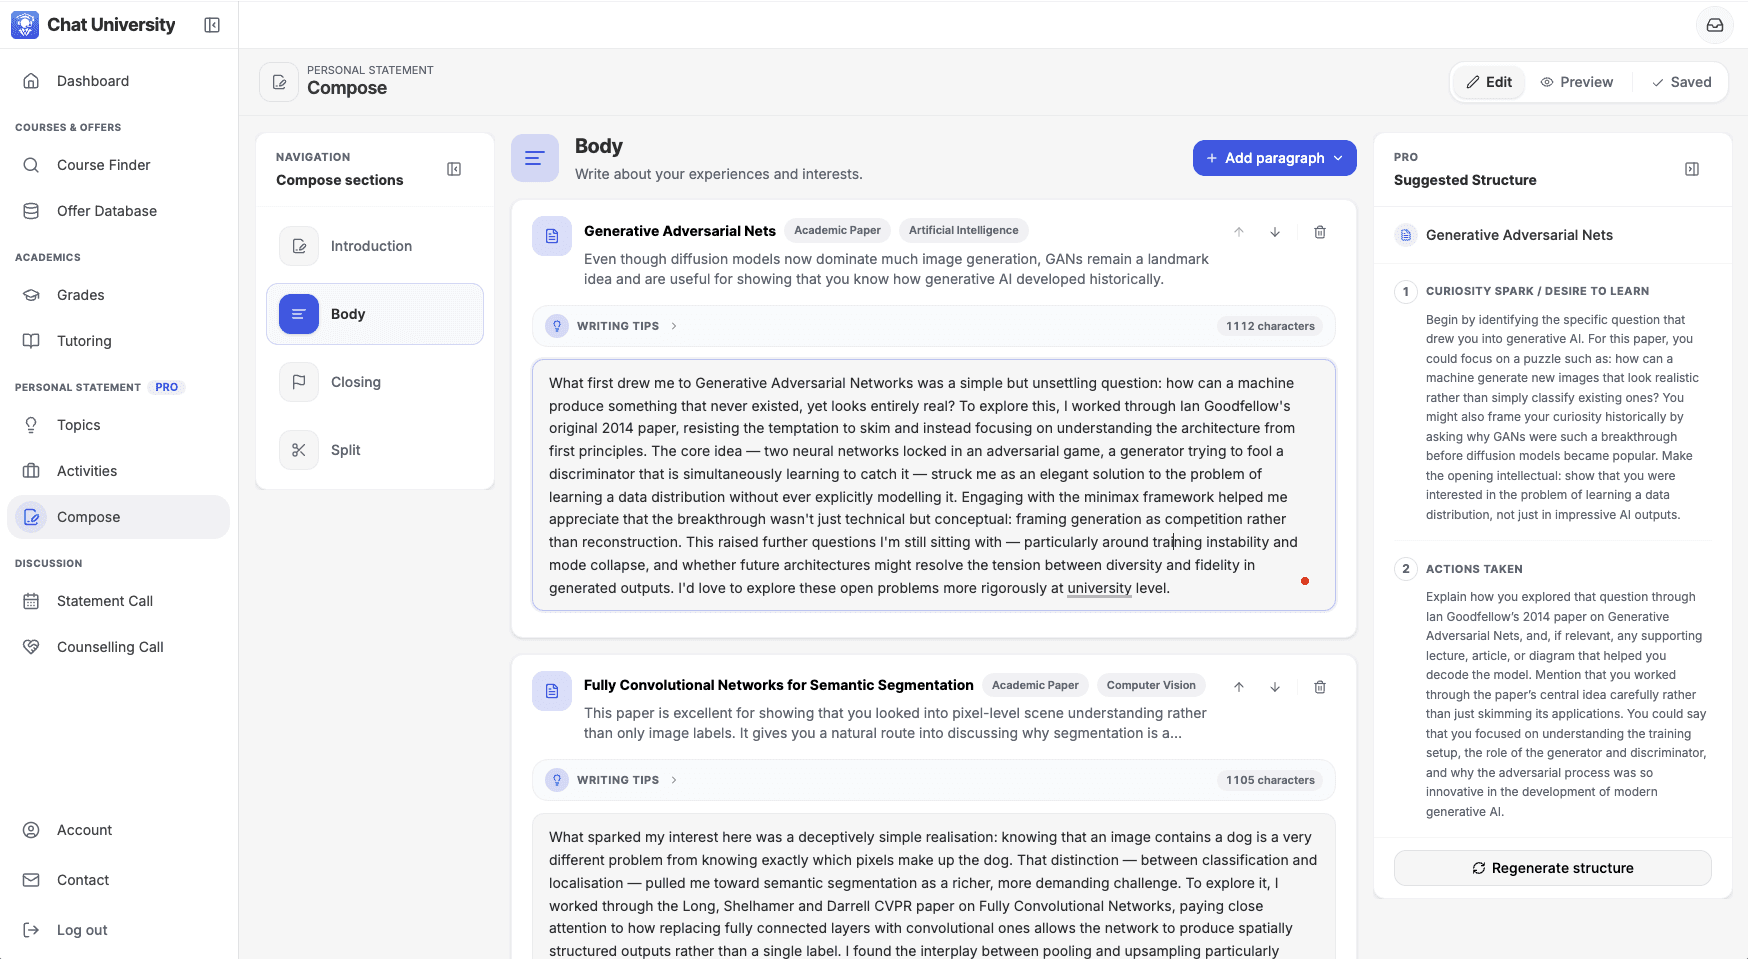Open the Split section

click(375, 450)
